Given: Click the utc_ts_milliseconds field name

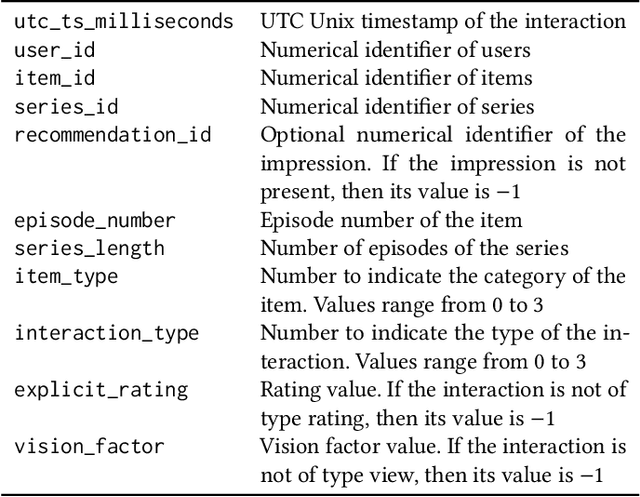Looking at the screenshot, I should click(x=124, y=21).
